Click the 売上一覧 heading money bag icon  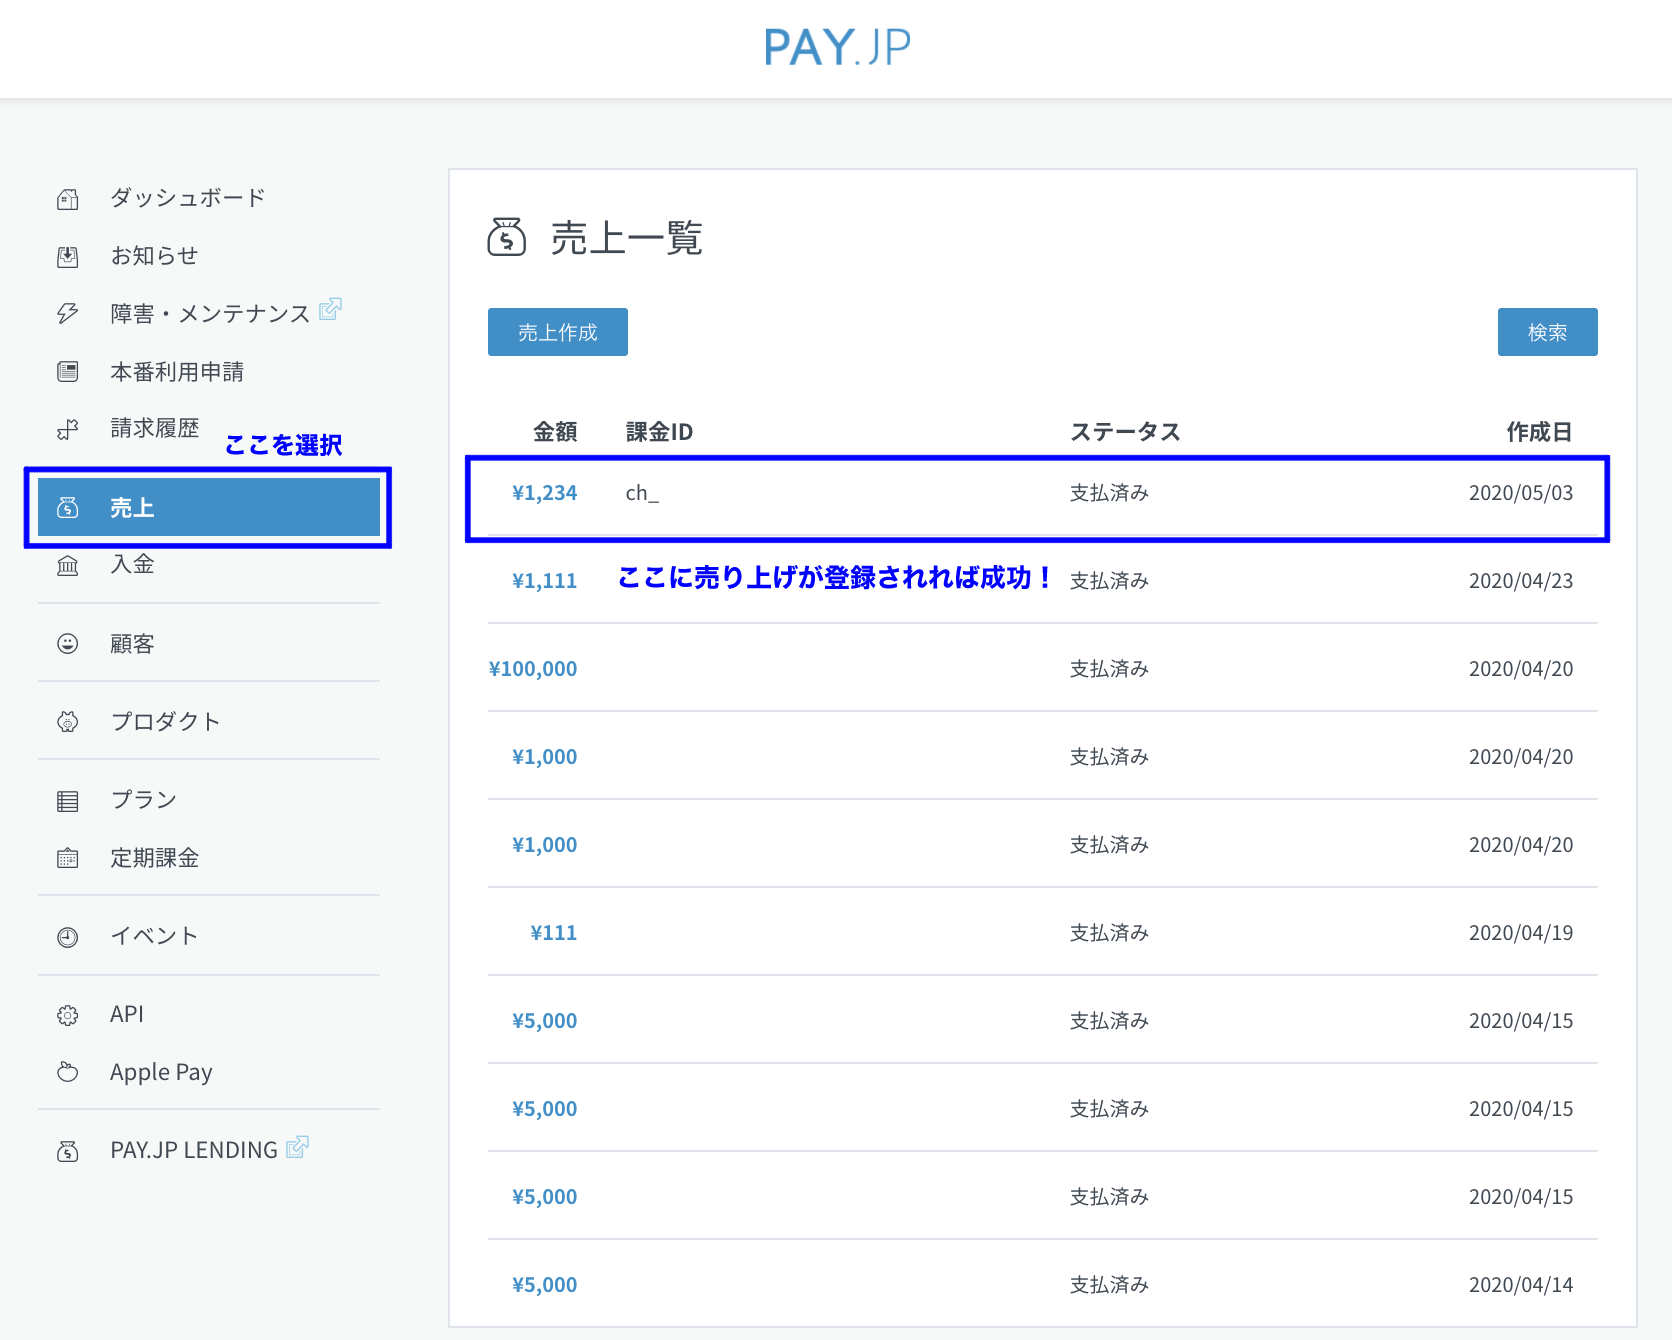click(507, 237)
